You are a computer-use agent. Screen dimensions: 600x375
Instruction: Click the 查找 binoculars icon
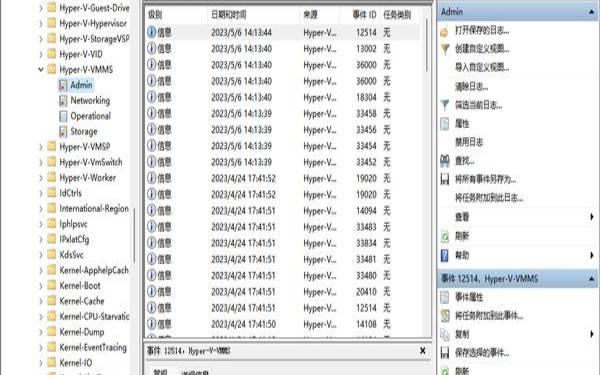(445, 161)
